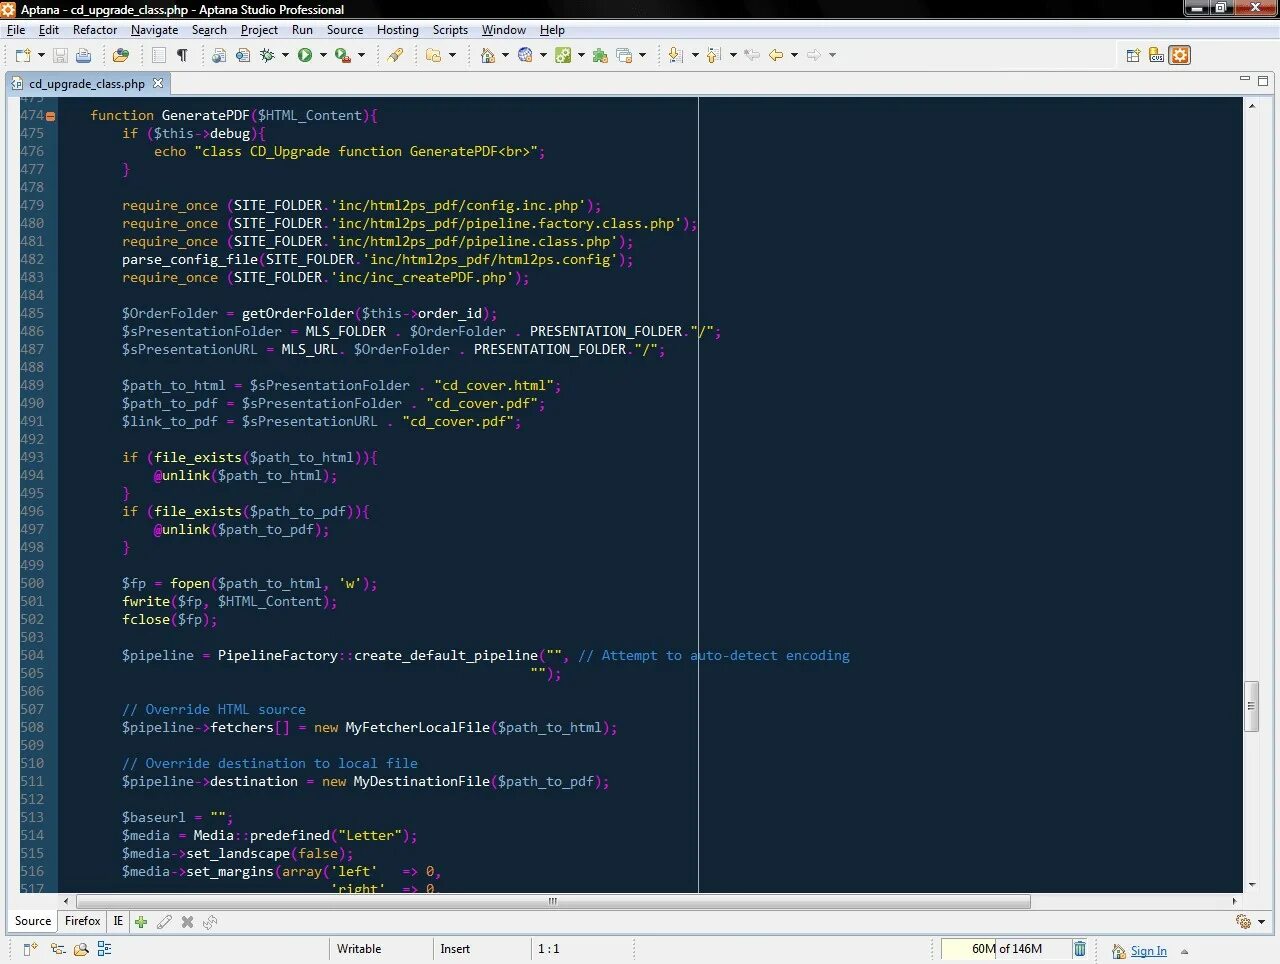
Task: Expand the External Tools dropdown arrow
Action: click(x=361, y=55)
